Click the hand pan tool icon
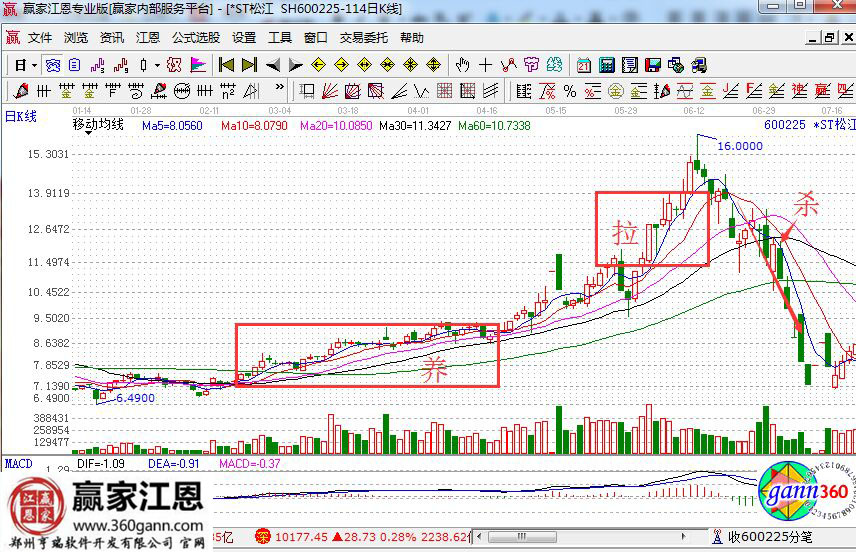This screenshot has width=856, height=552. tap(462, 65)
